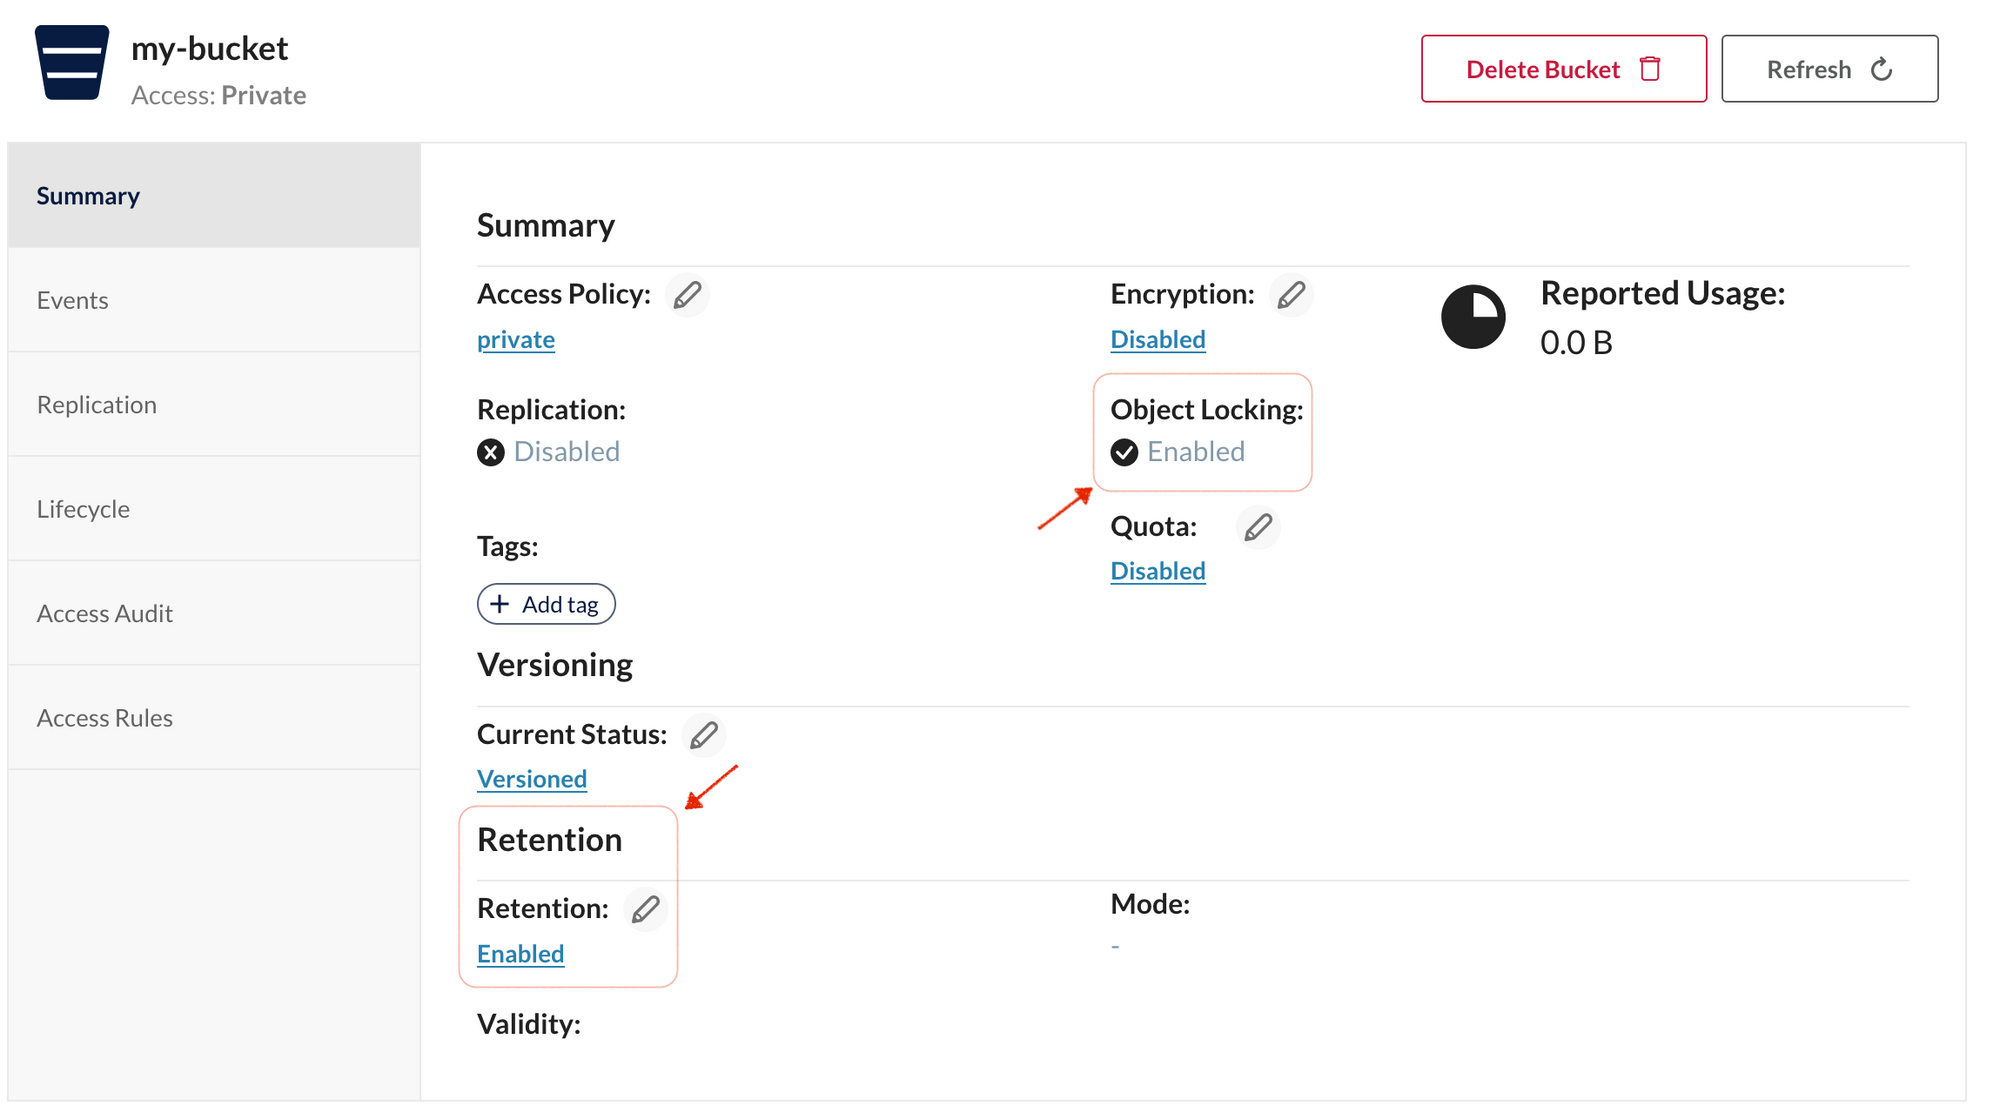The height and width of the screenshot is (1112, 2000).
Task: Edit the Access Policy pencil icon
Action: pyautogui.click(x=687, y=295)
